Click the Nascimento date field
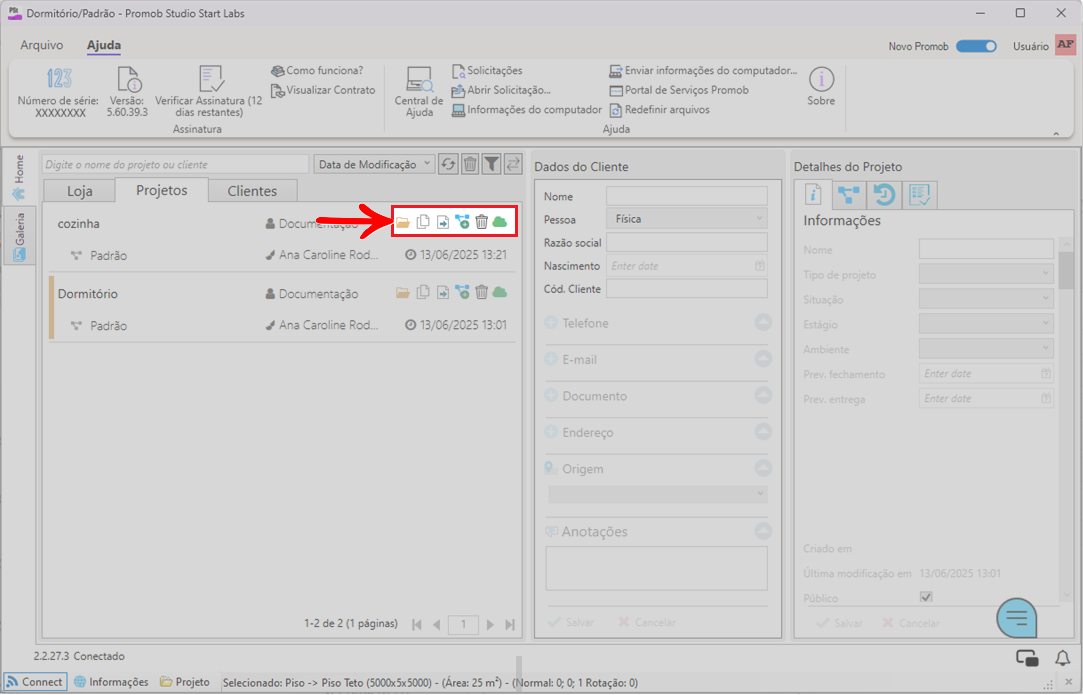The width and height of the screenshot is (1083, 695). 687,265
